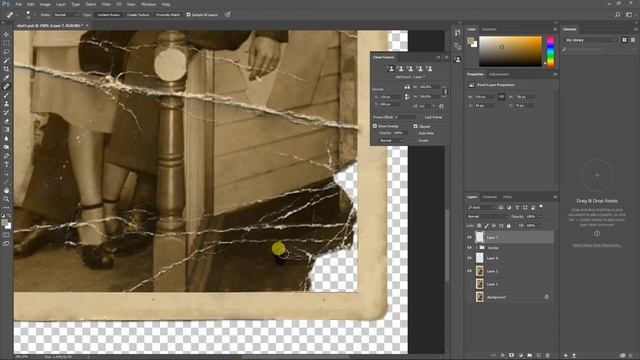The width and height of the screenshot is (640, 360).
Task: Click new adjustment layer icon
Action: tap(520, 356)
